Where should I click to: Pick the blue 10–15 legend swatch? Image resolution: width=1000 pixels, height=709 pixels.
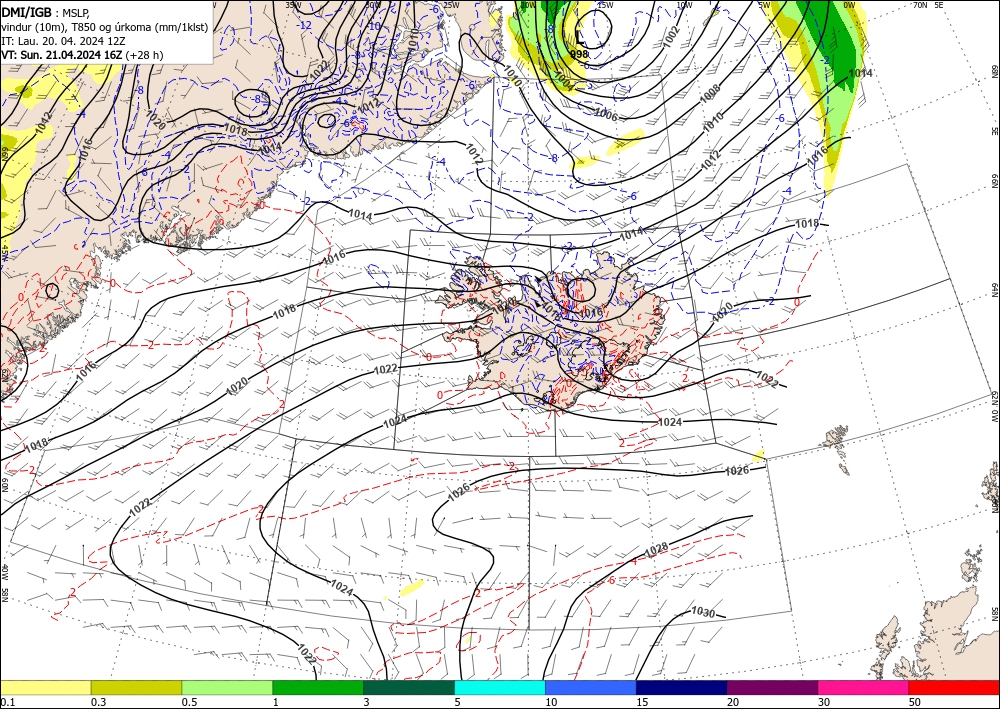click(591, 687)
